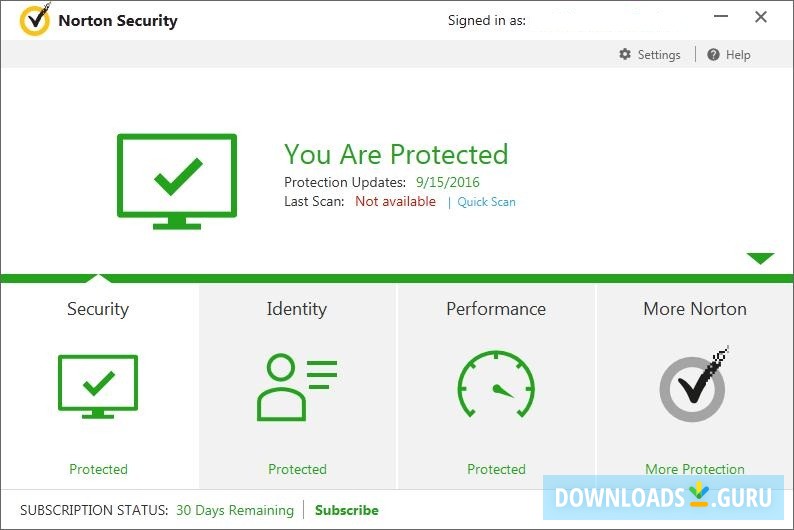Open the Help menu label
The height and width of the screenshot is (530, 794).
738,55
